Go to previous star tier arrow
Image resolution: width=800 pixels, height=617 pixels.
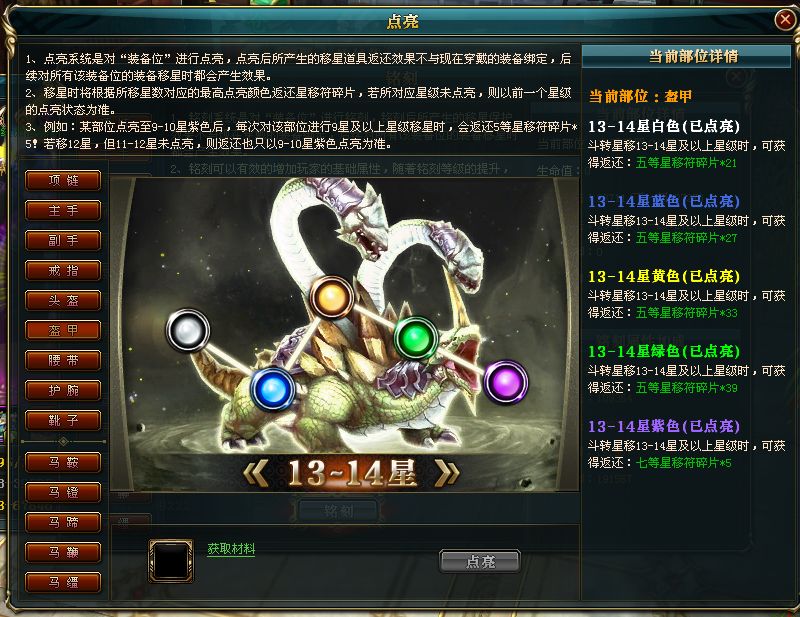257,472
